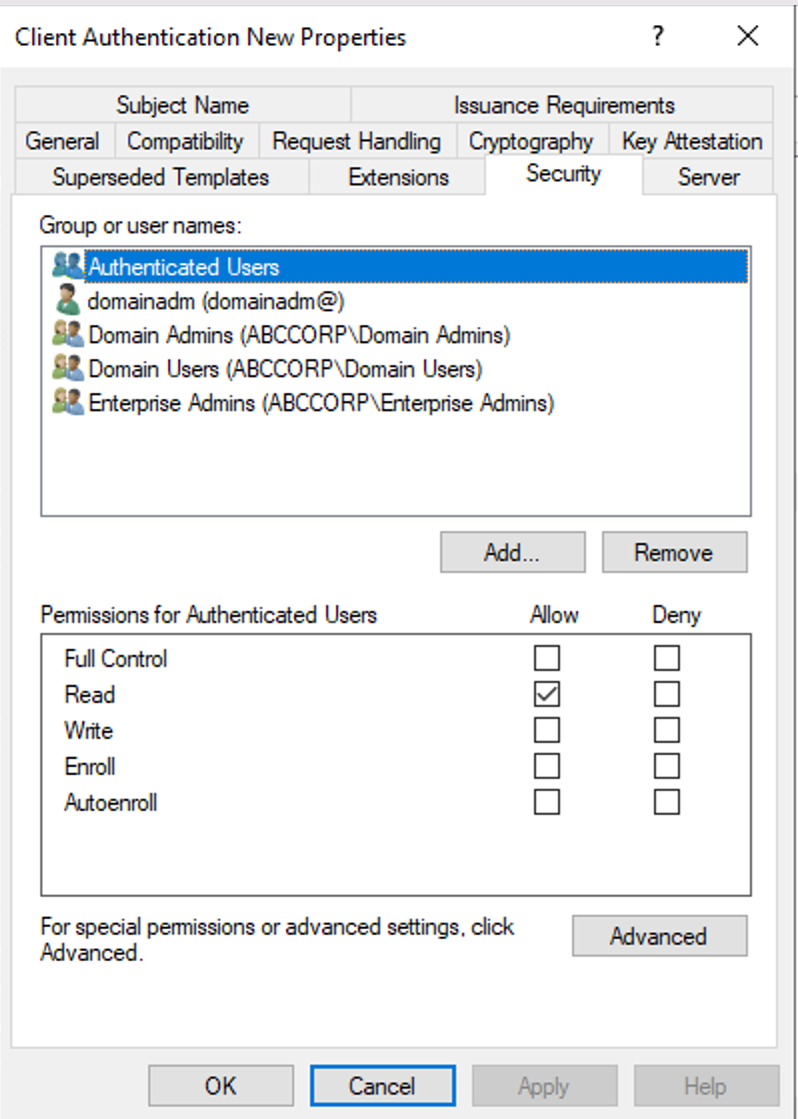Enable Allow for Full Control
The image size is (798, 1119).
pyautogui.click(x=547, y=658)
